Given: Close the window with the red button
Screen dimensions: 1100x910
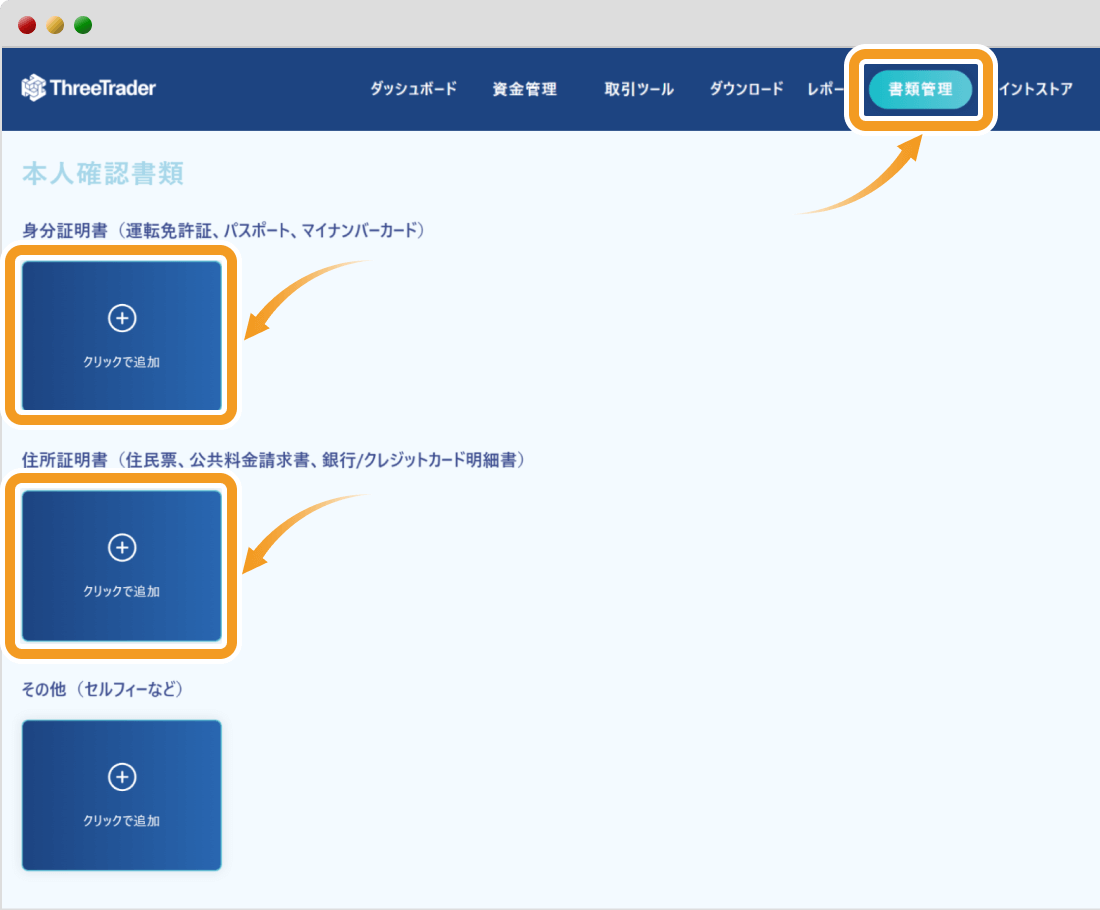Looking at the screenshot, I should [x=27, y=25].
